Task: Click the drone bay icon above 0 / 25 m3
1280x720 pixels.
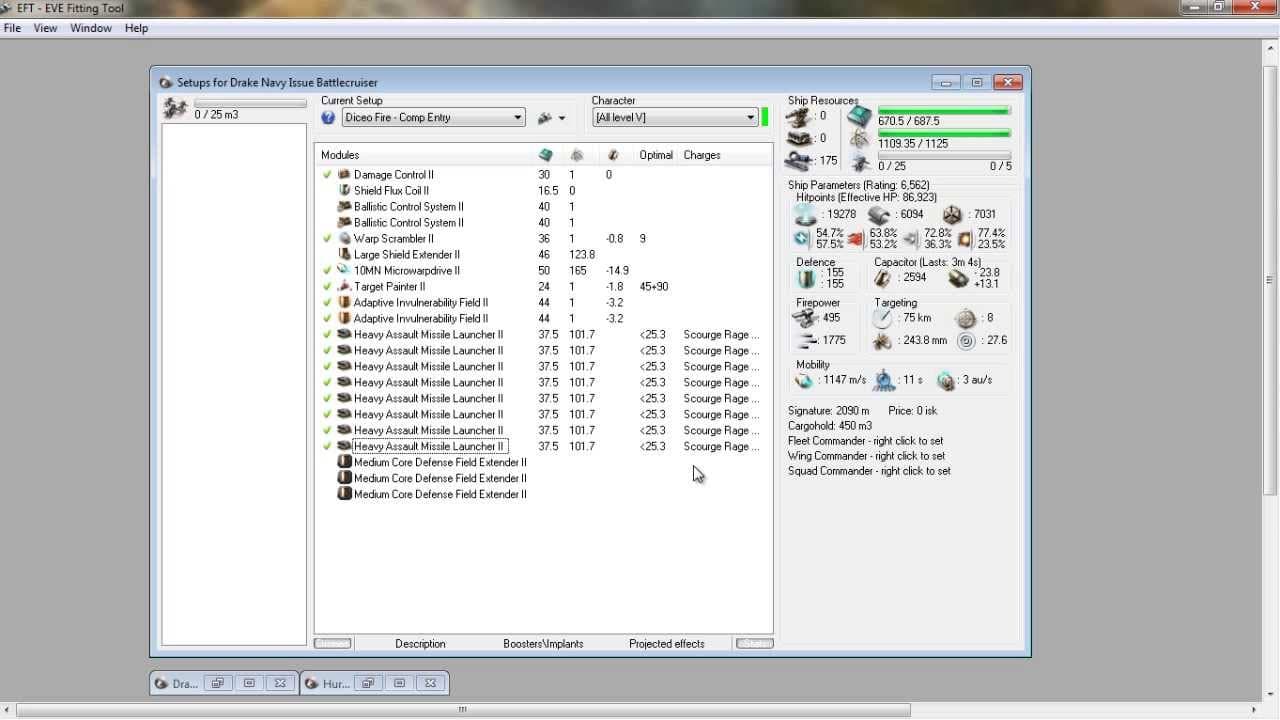Action: point(176,108)
